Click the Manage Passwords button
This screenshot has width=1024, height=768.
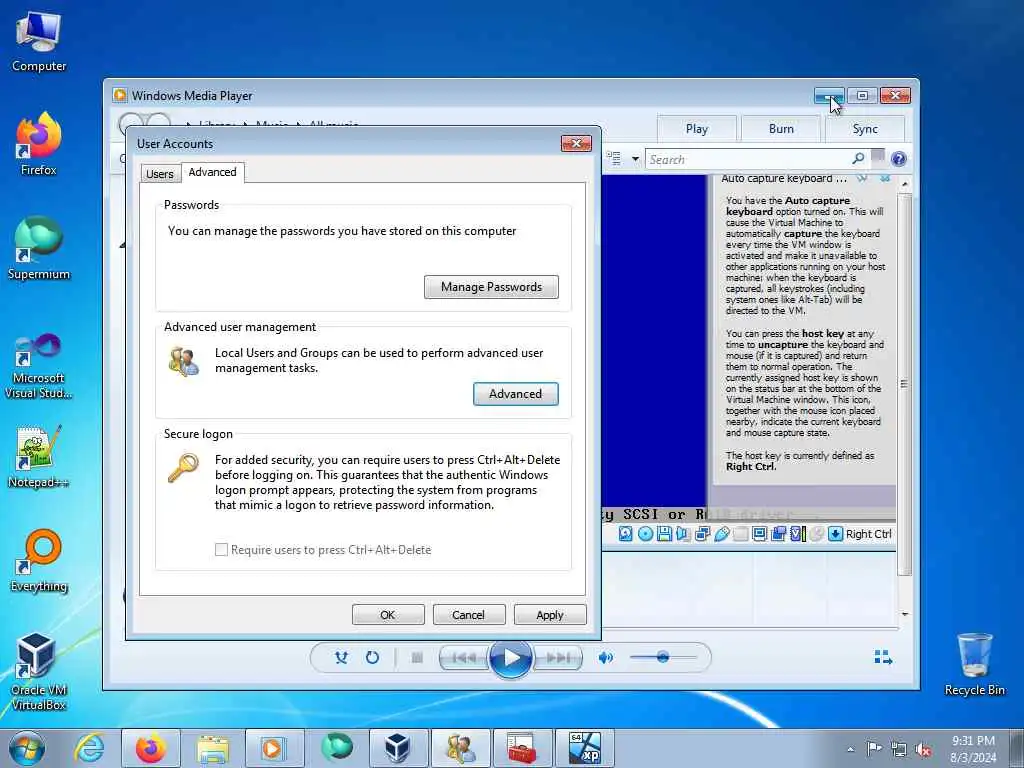(x=491, y=287)
